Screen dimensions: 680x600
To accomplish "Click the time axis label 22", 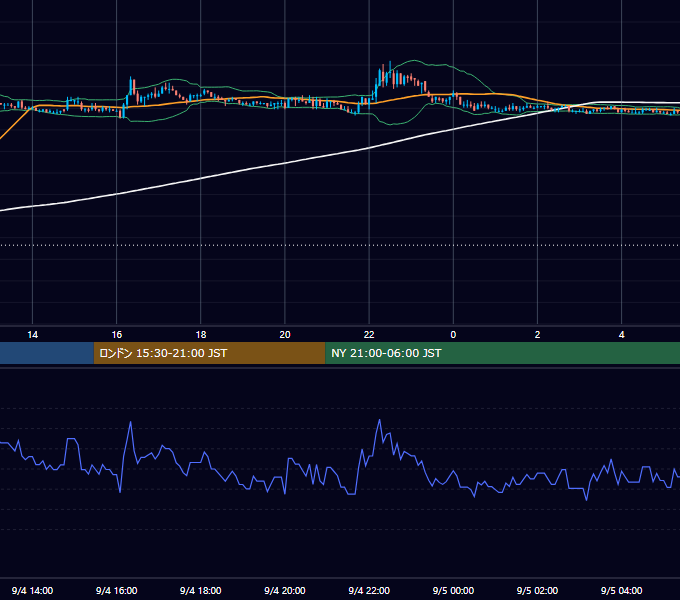I will [369, 335].
